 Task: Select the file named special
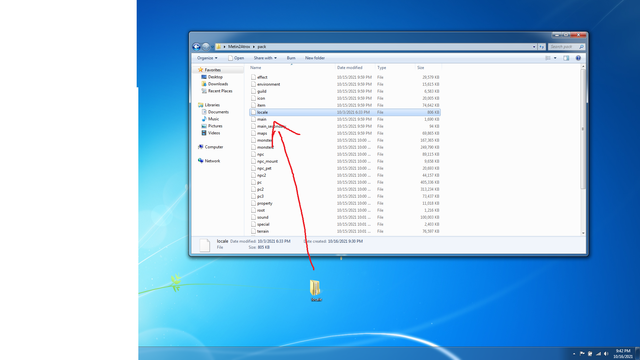[x=263, y=224]
